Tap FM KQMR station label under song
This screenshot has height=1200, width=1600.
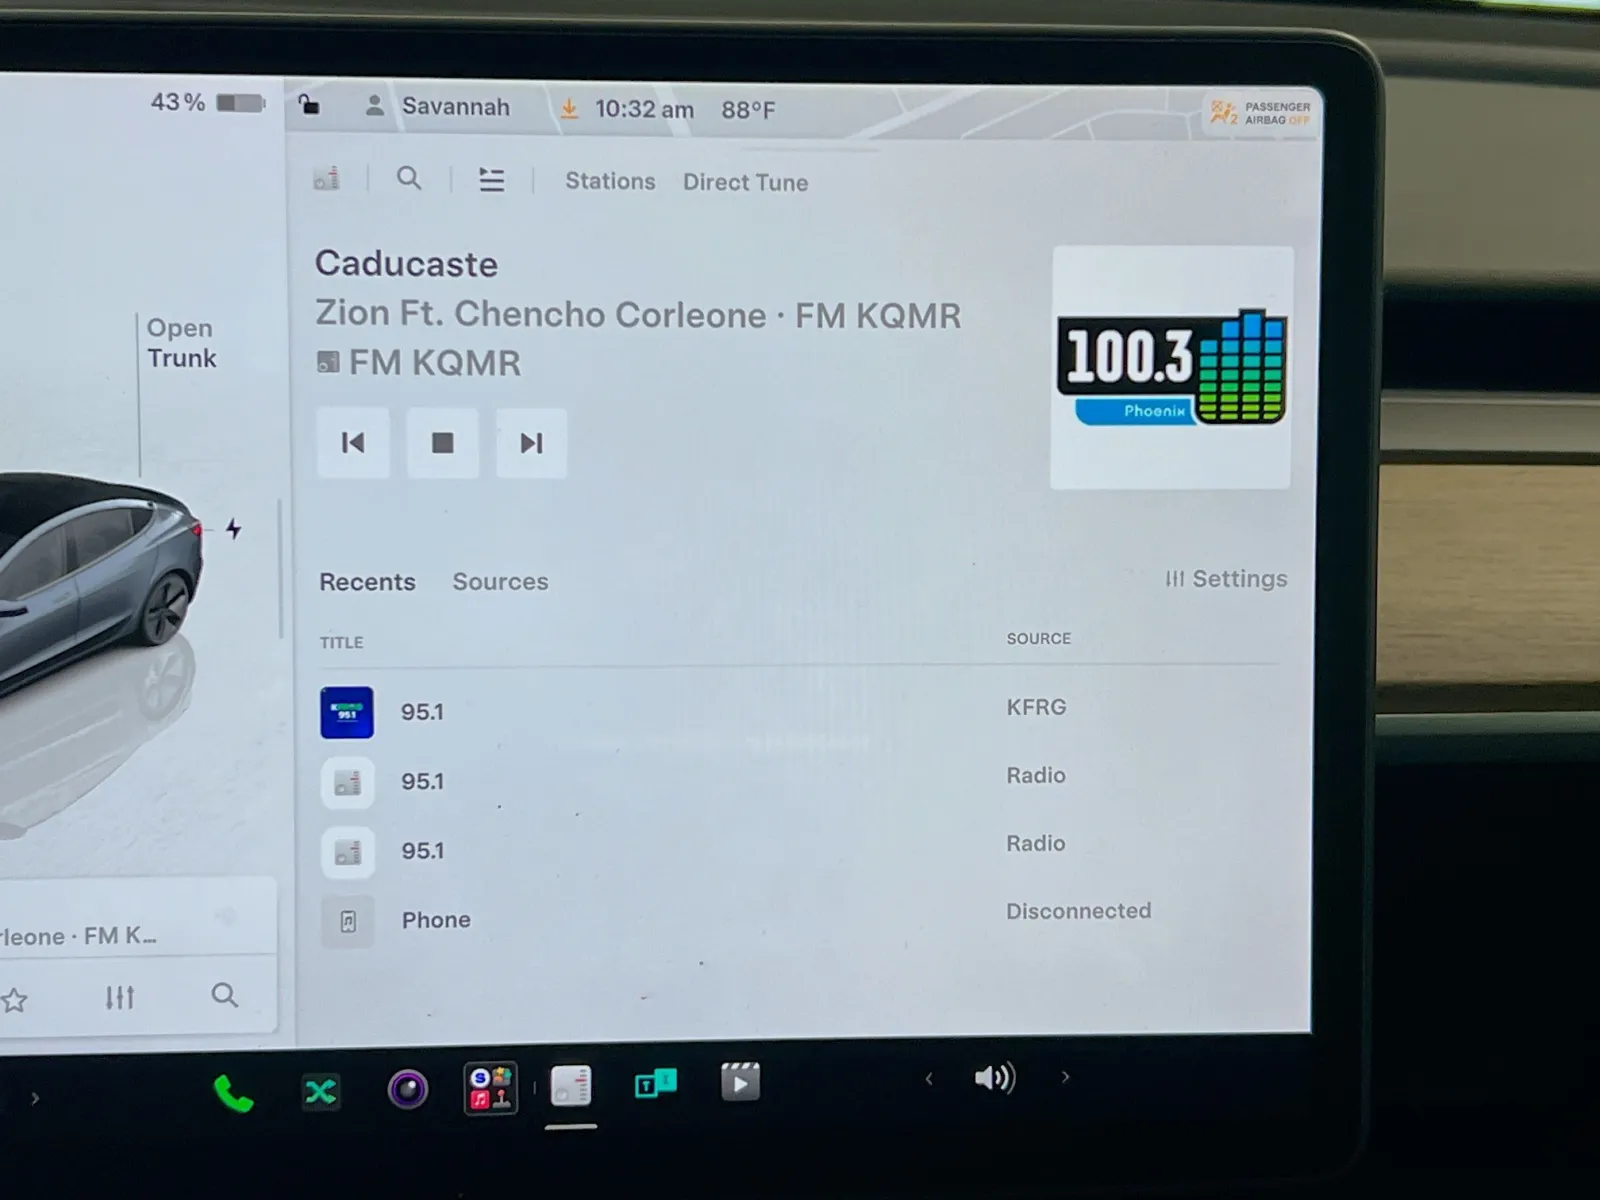click(419, 362)
